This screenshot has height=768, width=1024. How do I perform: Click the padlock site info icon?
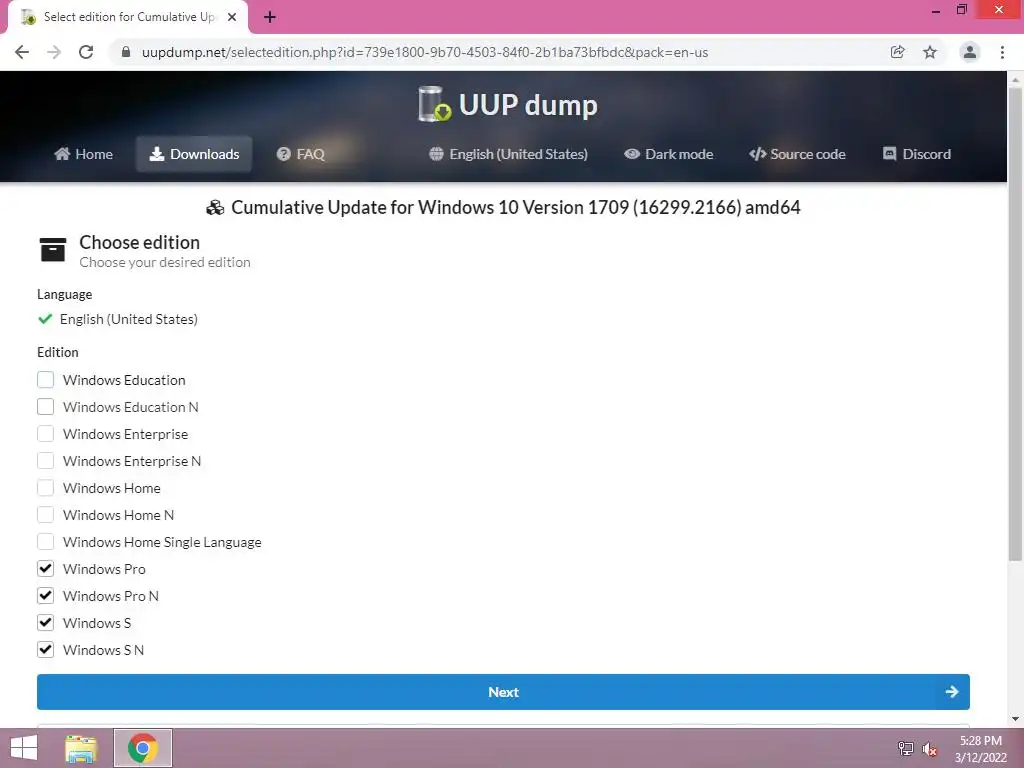pos(126,52)
